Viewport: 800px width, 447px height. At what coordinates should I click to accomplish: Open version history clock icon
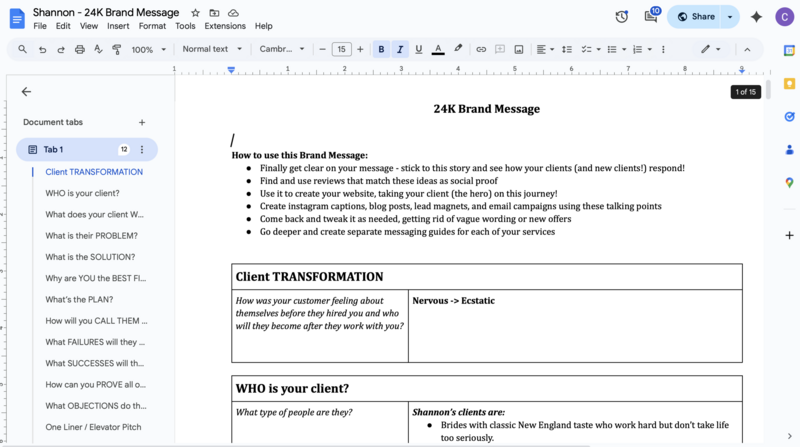(x=621, y=17)
